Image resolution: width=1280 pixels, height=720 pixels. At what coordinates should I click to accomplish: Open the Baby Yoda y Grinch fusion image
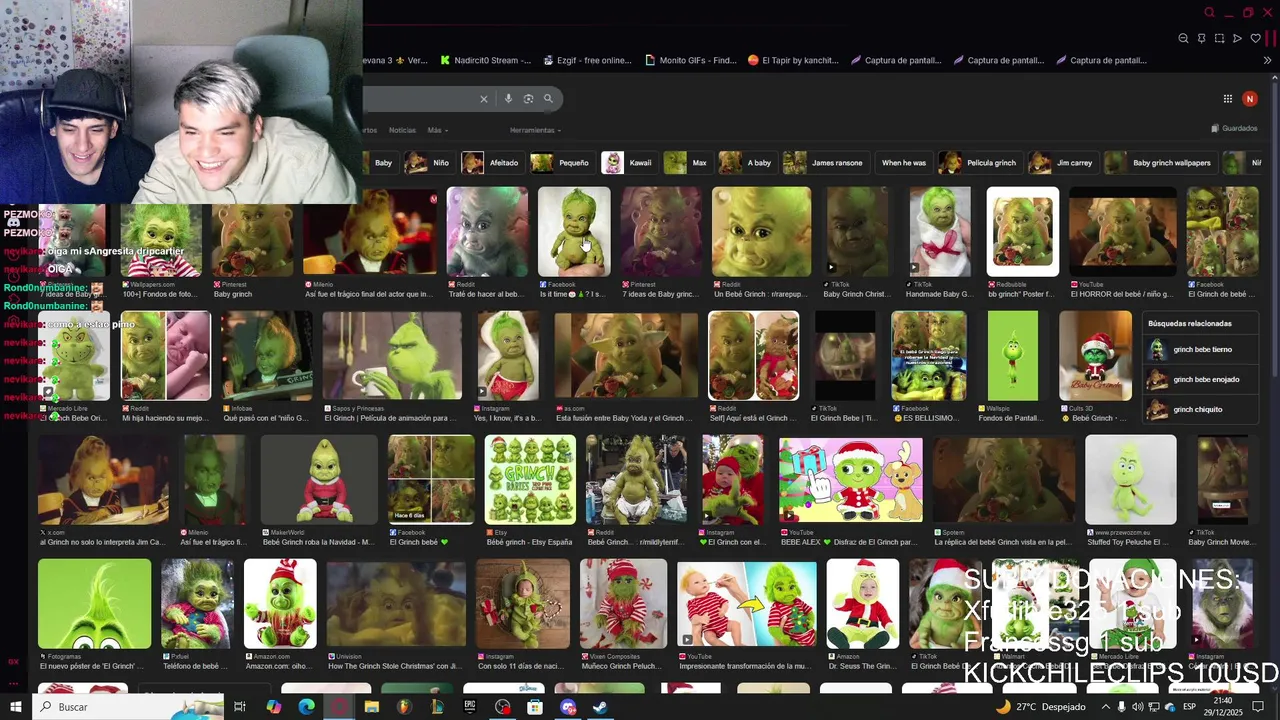(x=626, y=356)
